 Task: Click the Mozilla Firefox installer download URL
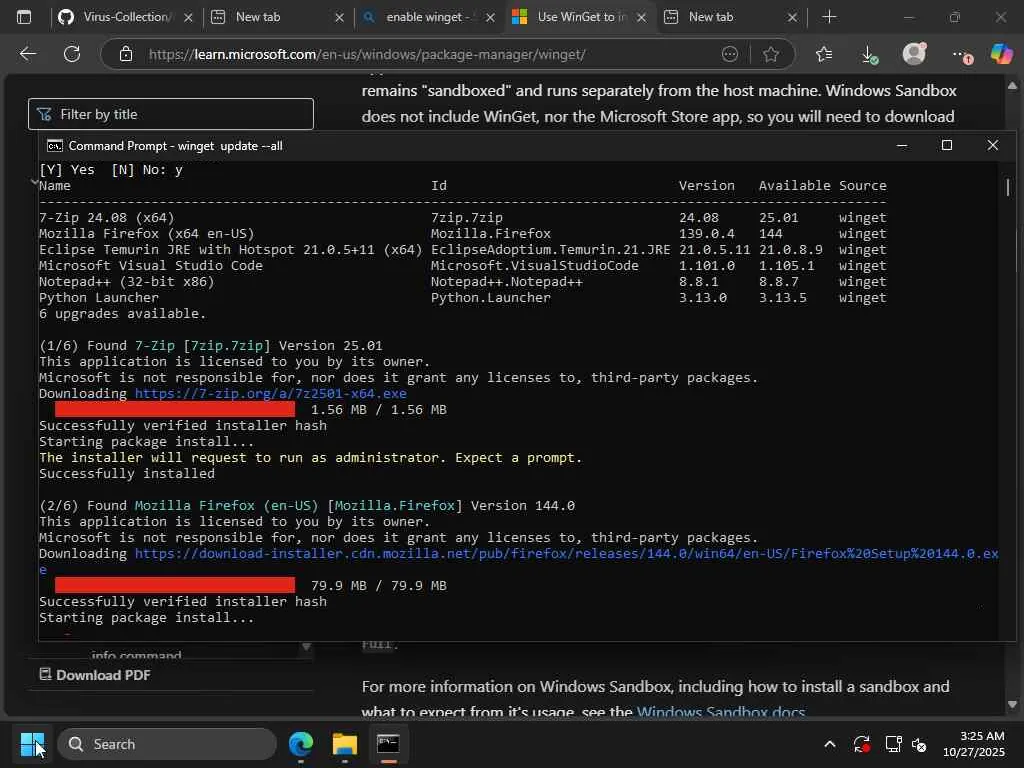coord(566,553)
